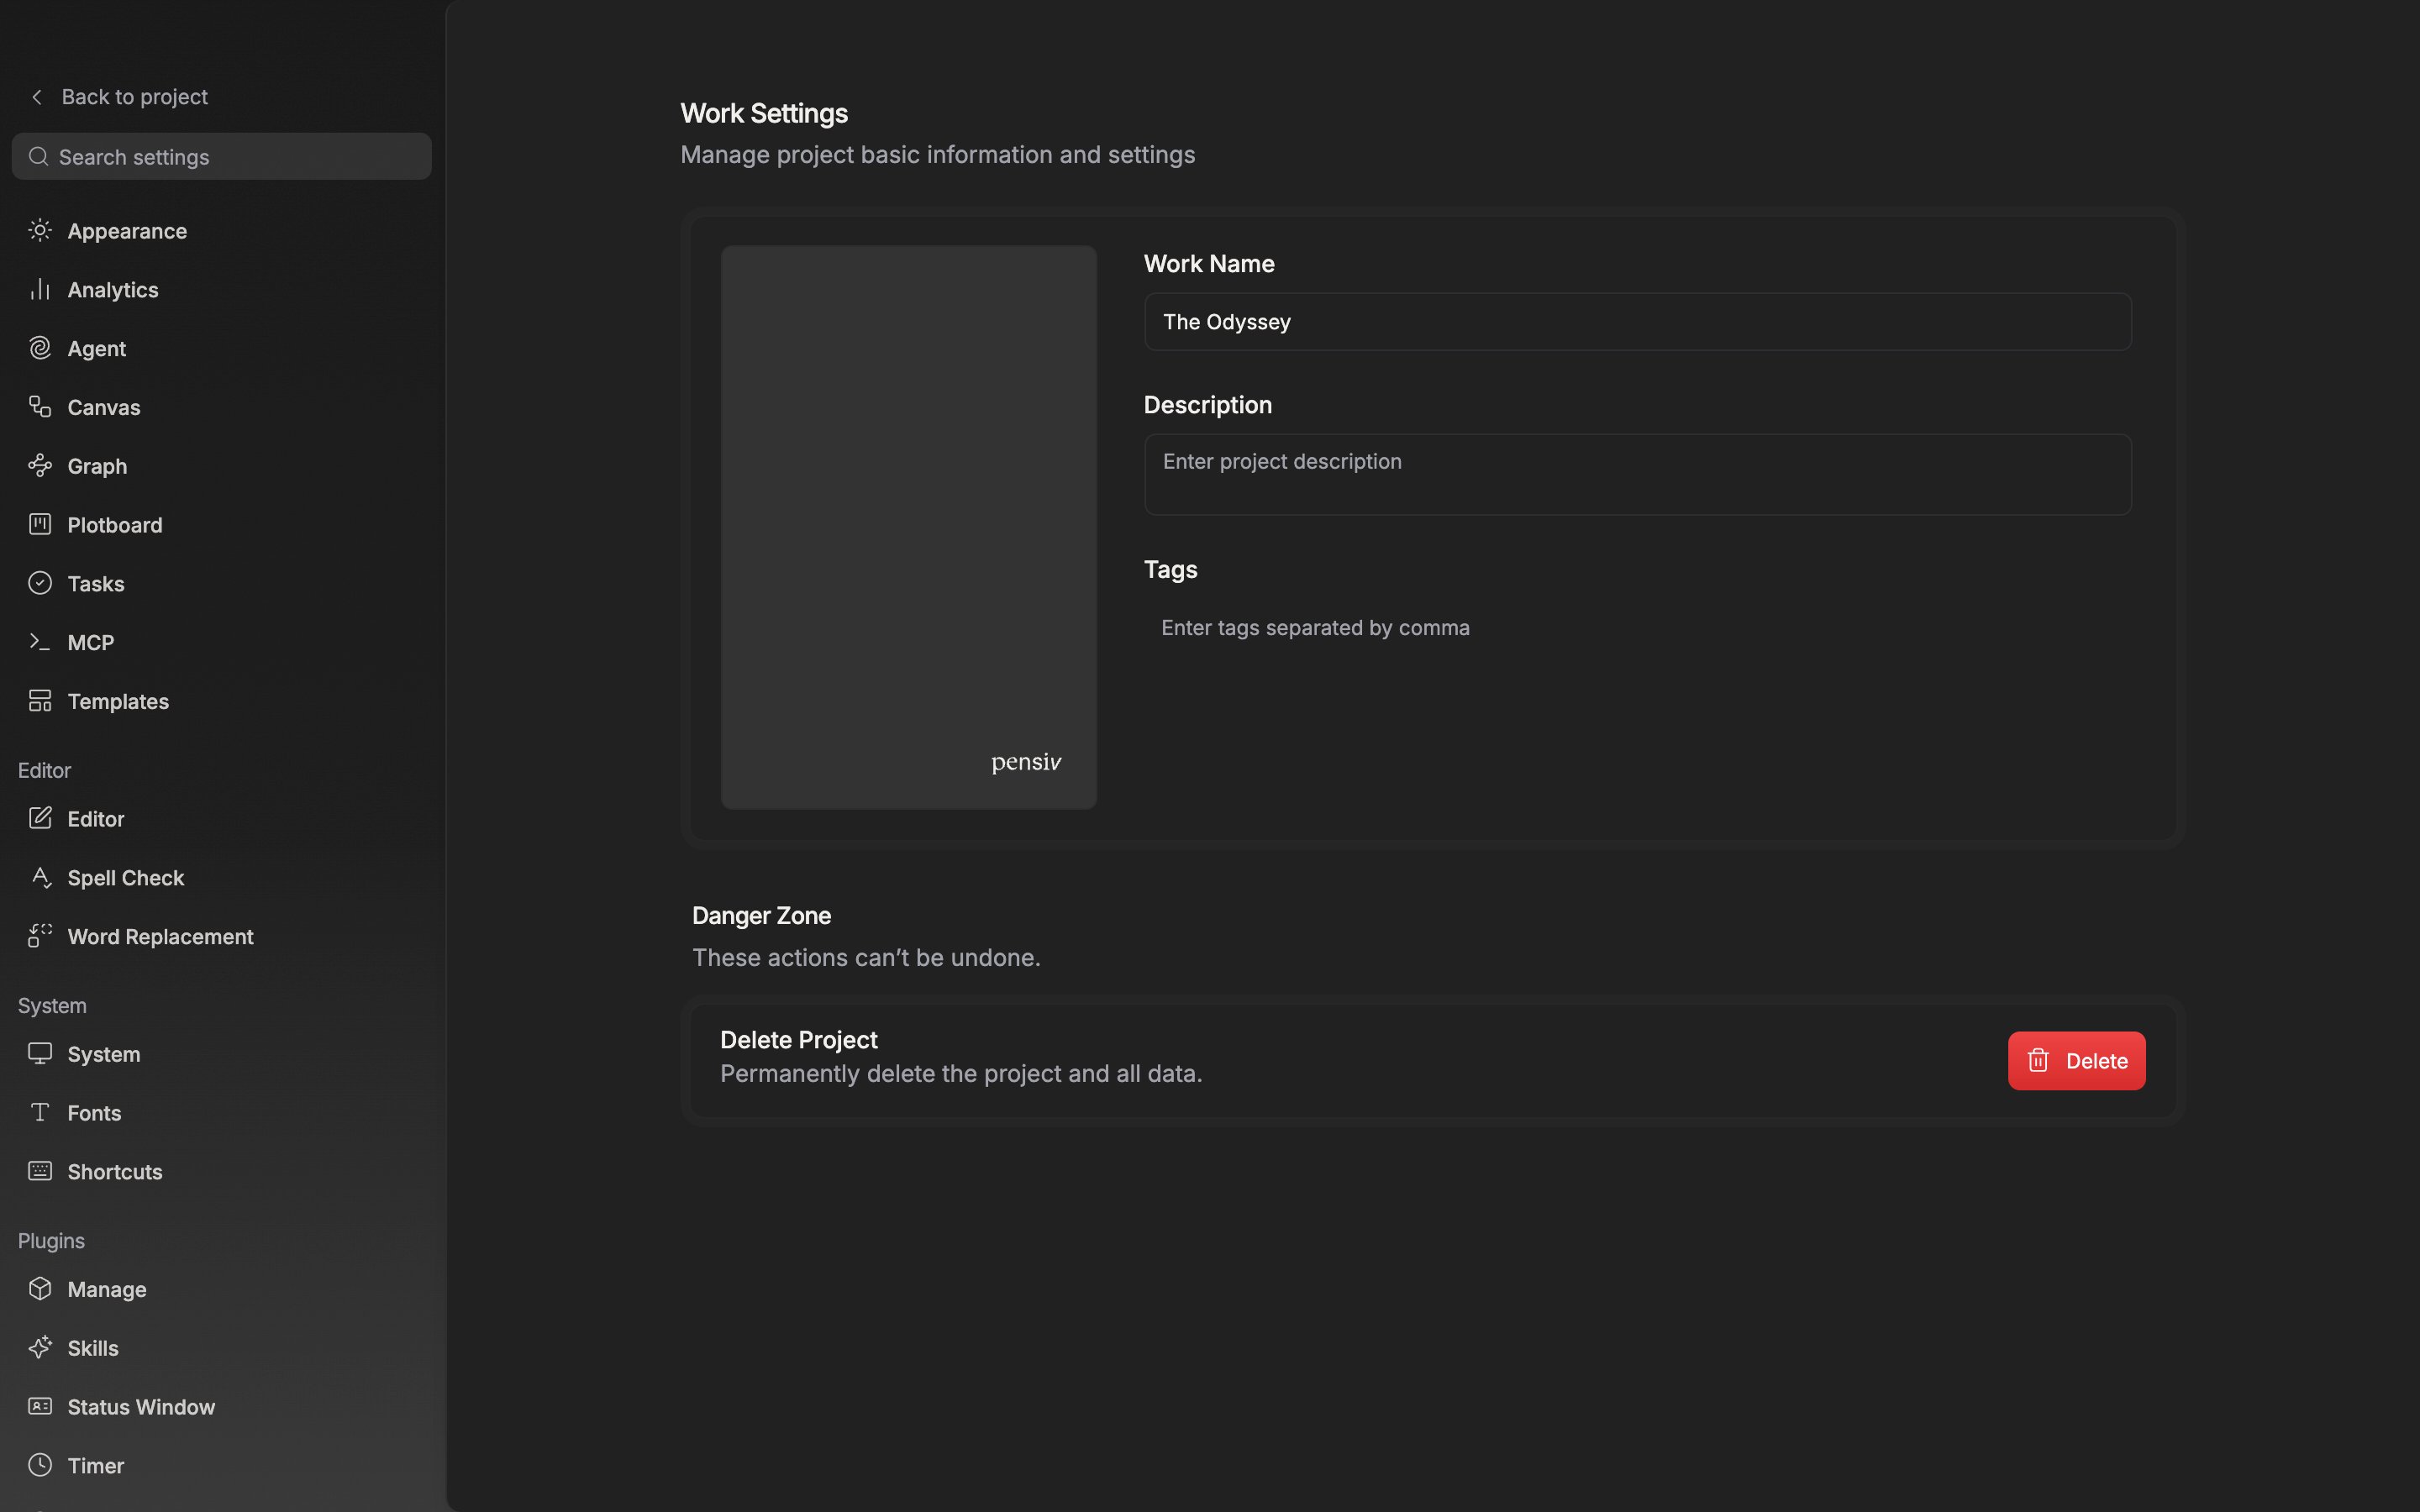Click the Shortcuts keyboard icon
Image resolution: width=2420 pixels, height=1512 pixels.
tap(40, 1171)
